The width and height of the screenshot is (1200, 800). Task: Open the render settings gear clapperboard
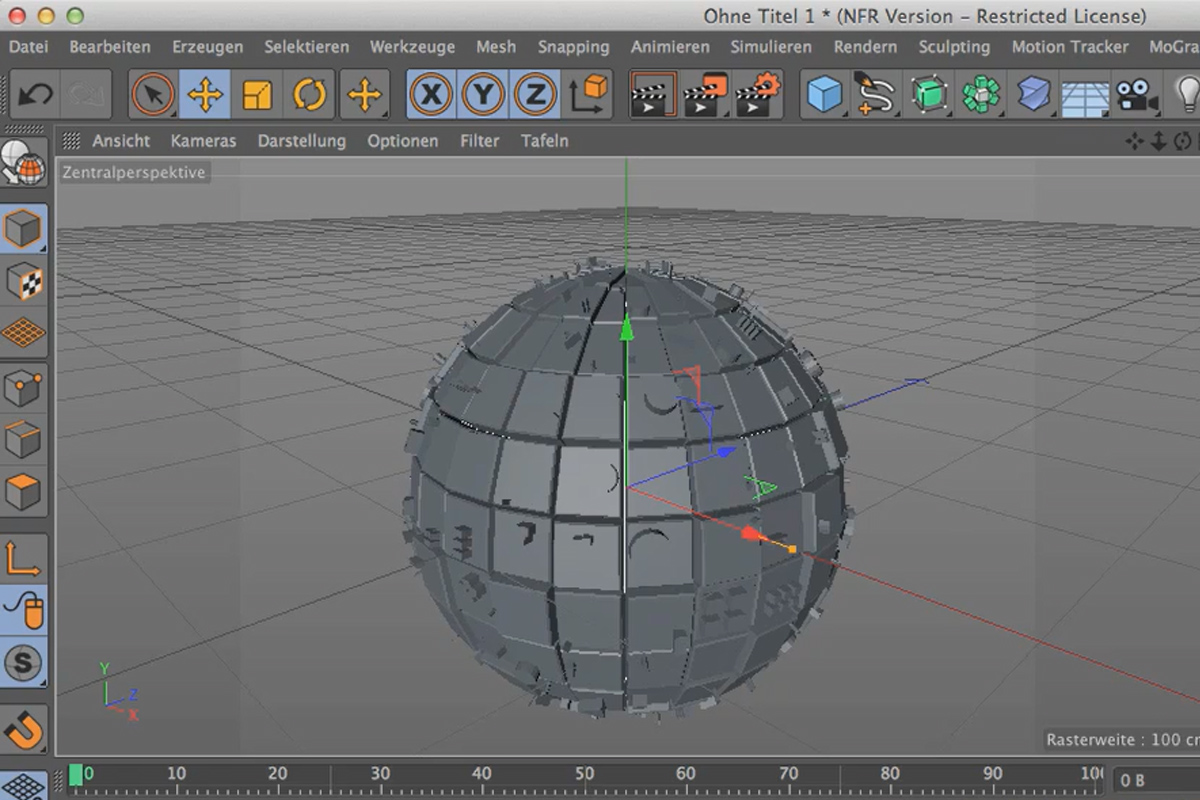click(x=758, y=95)
